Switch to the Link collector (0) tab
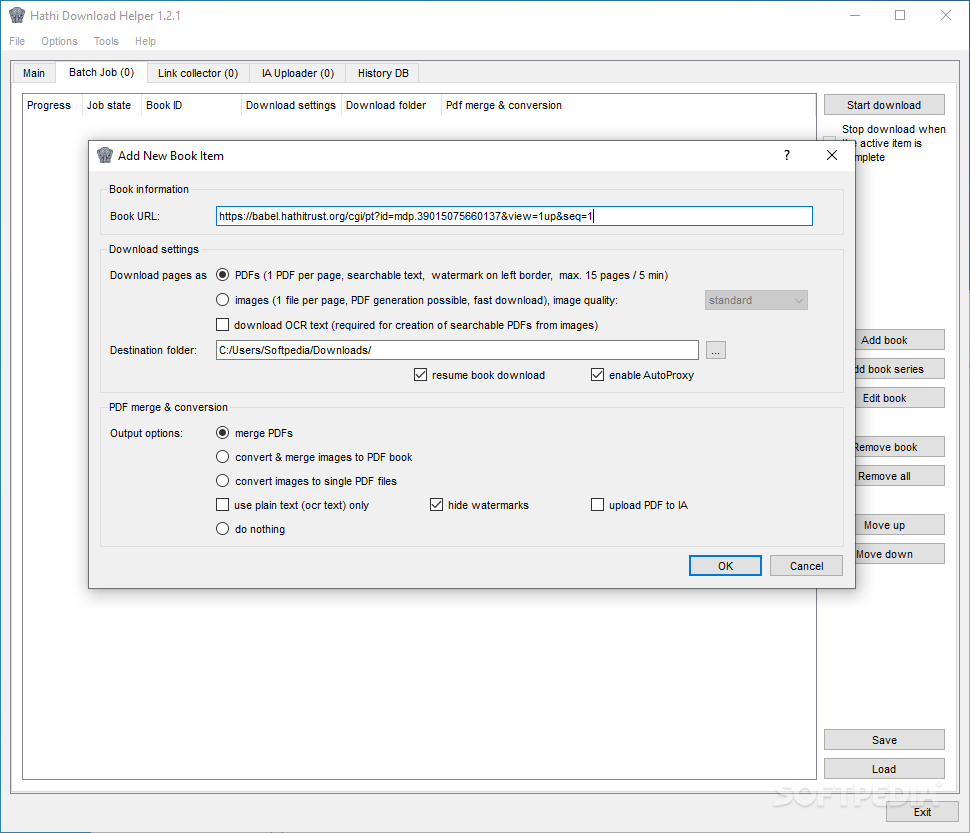 click(x=198, y=73)
